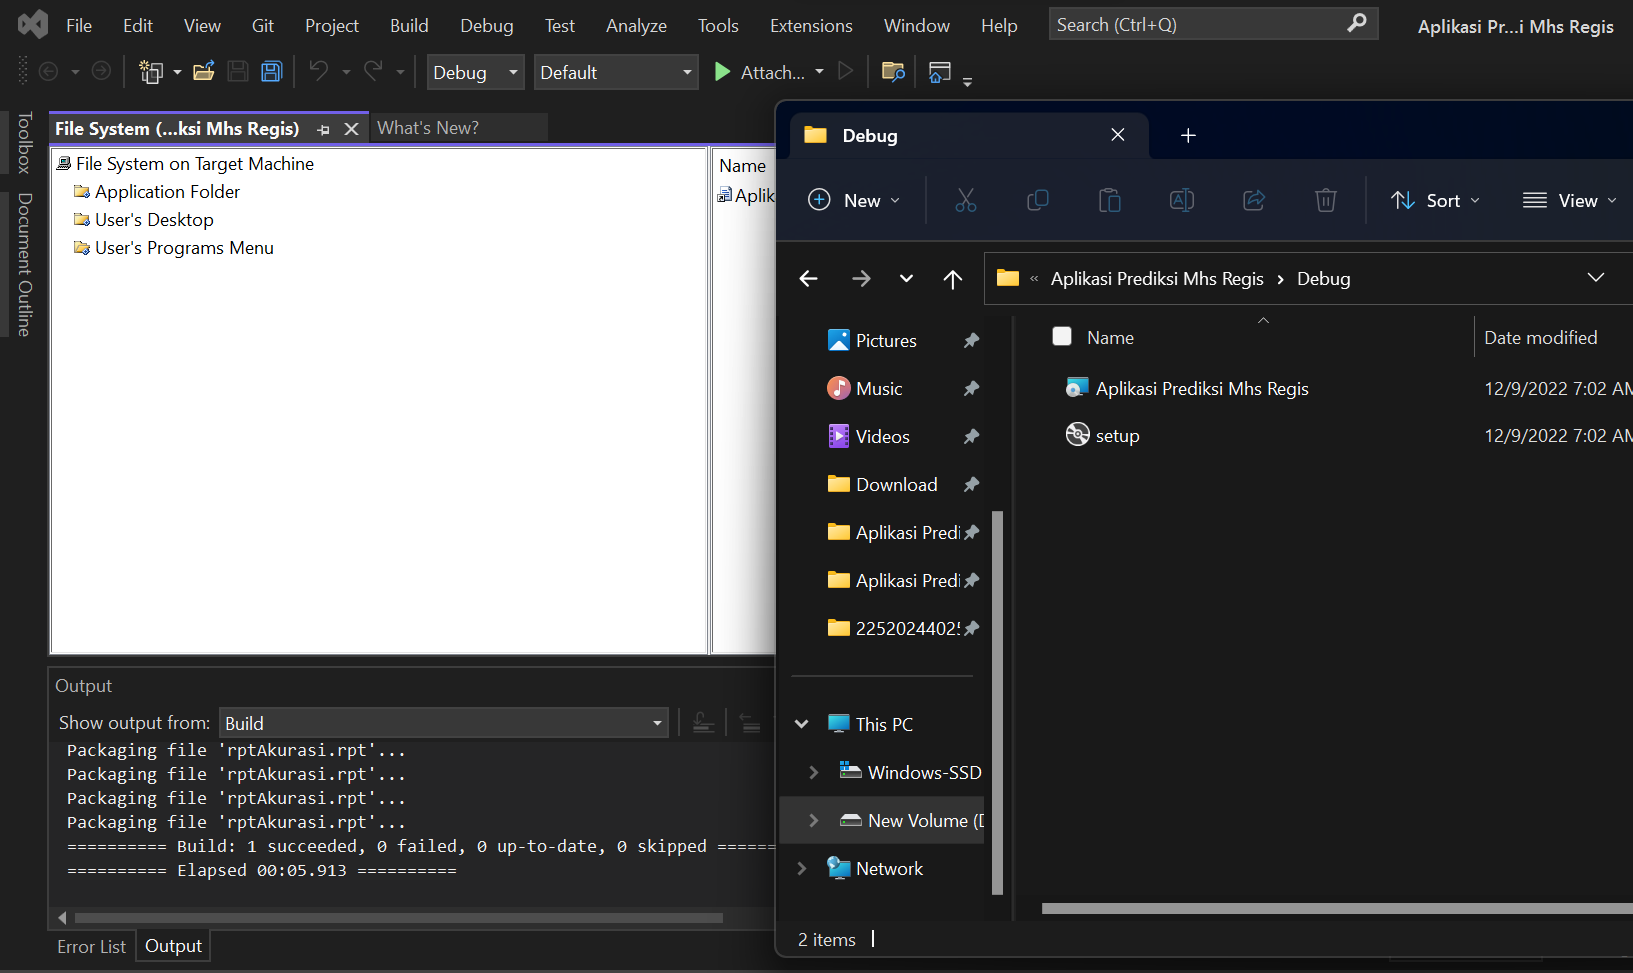The image size is (1633, 973).
Task: Click the Cut icon in the Explorer toolbar
Action: 965,200
